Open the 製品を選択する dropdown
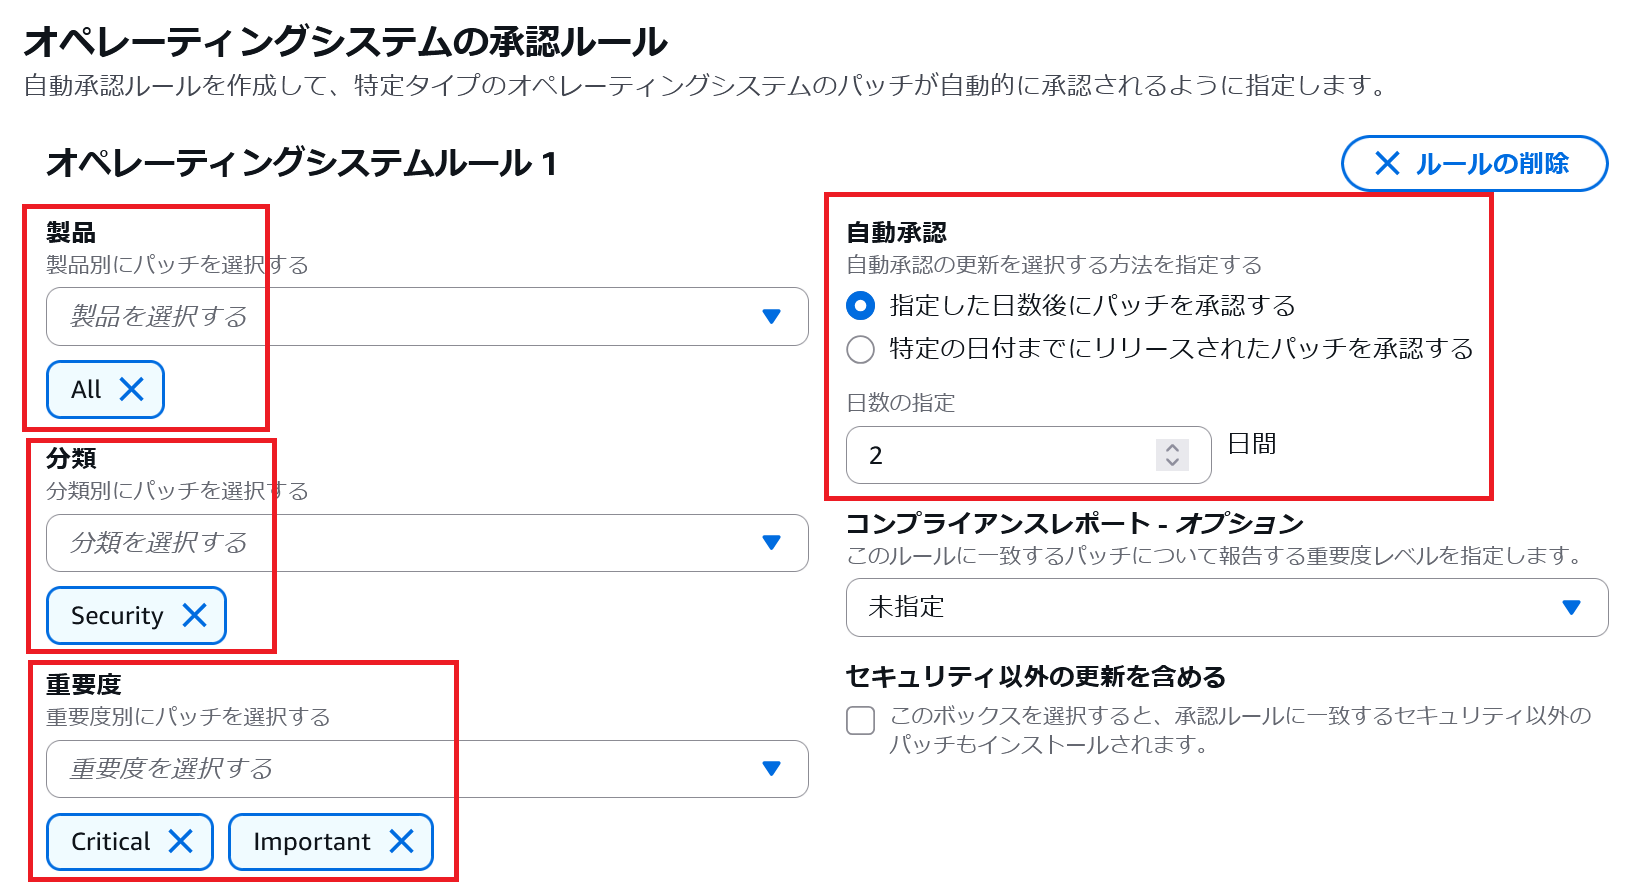1646x895 pixels. click(x=400, y=317)
